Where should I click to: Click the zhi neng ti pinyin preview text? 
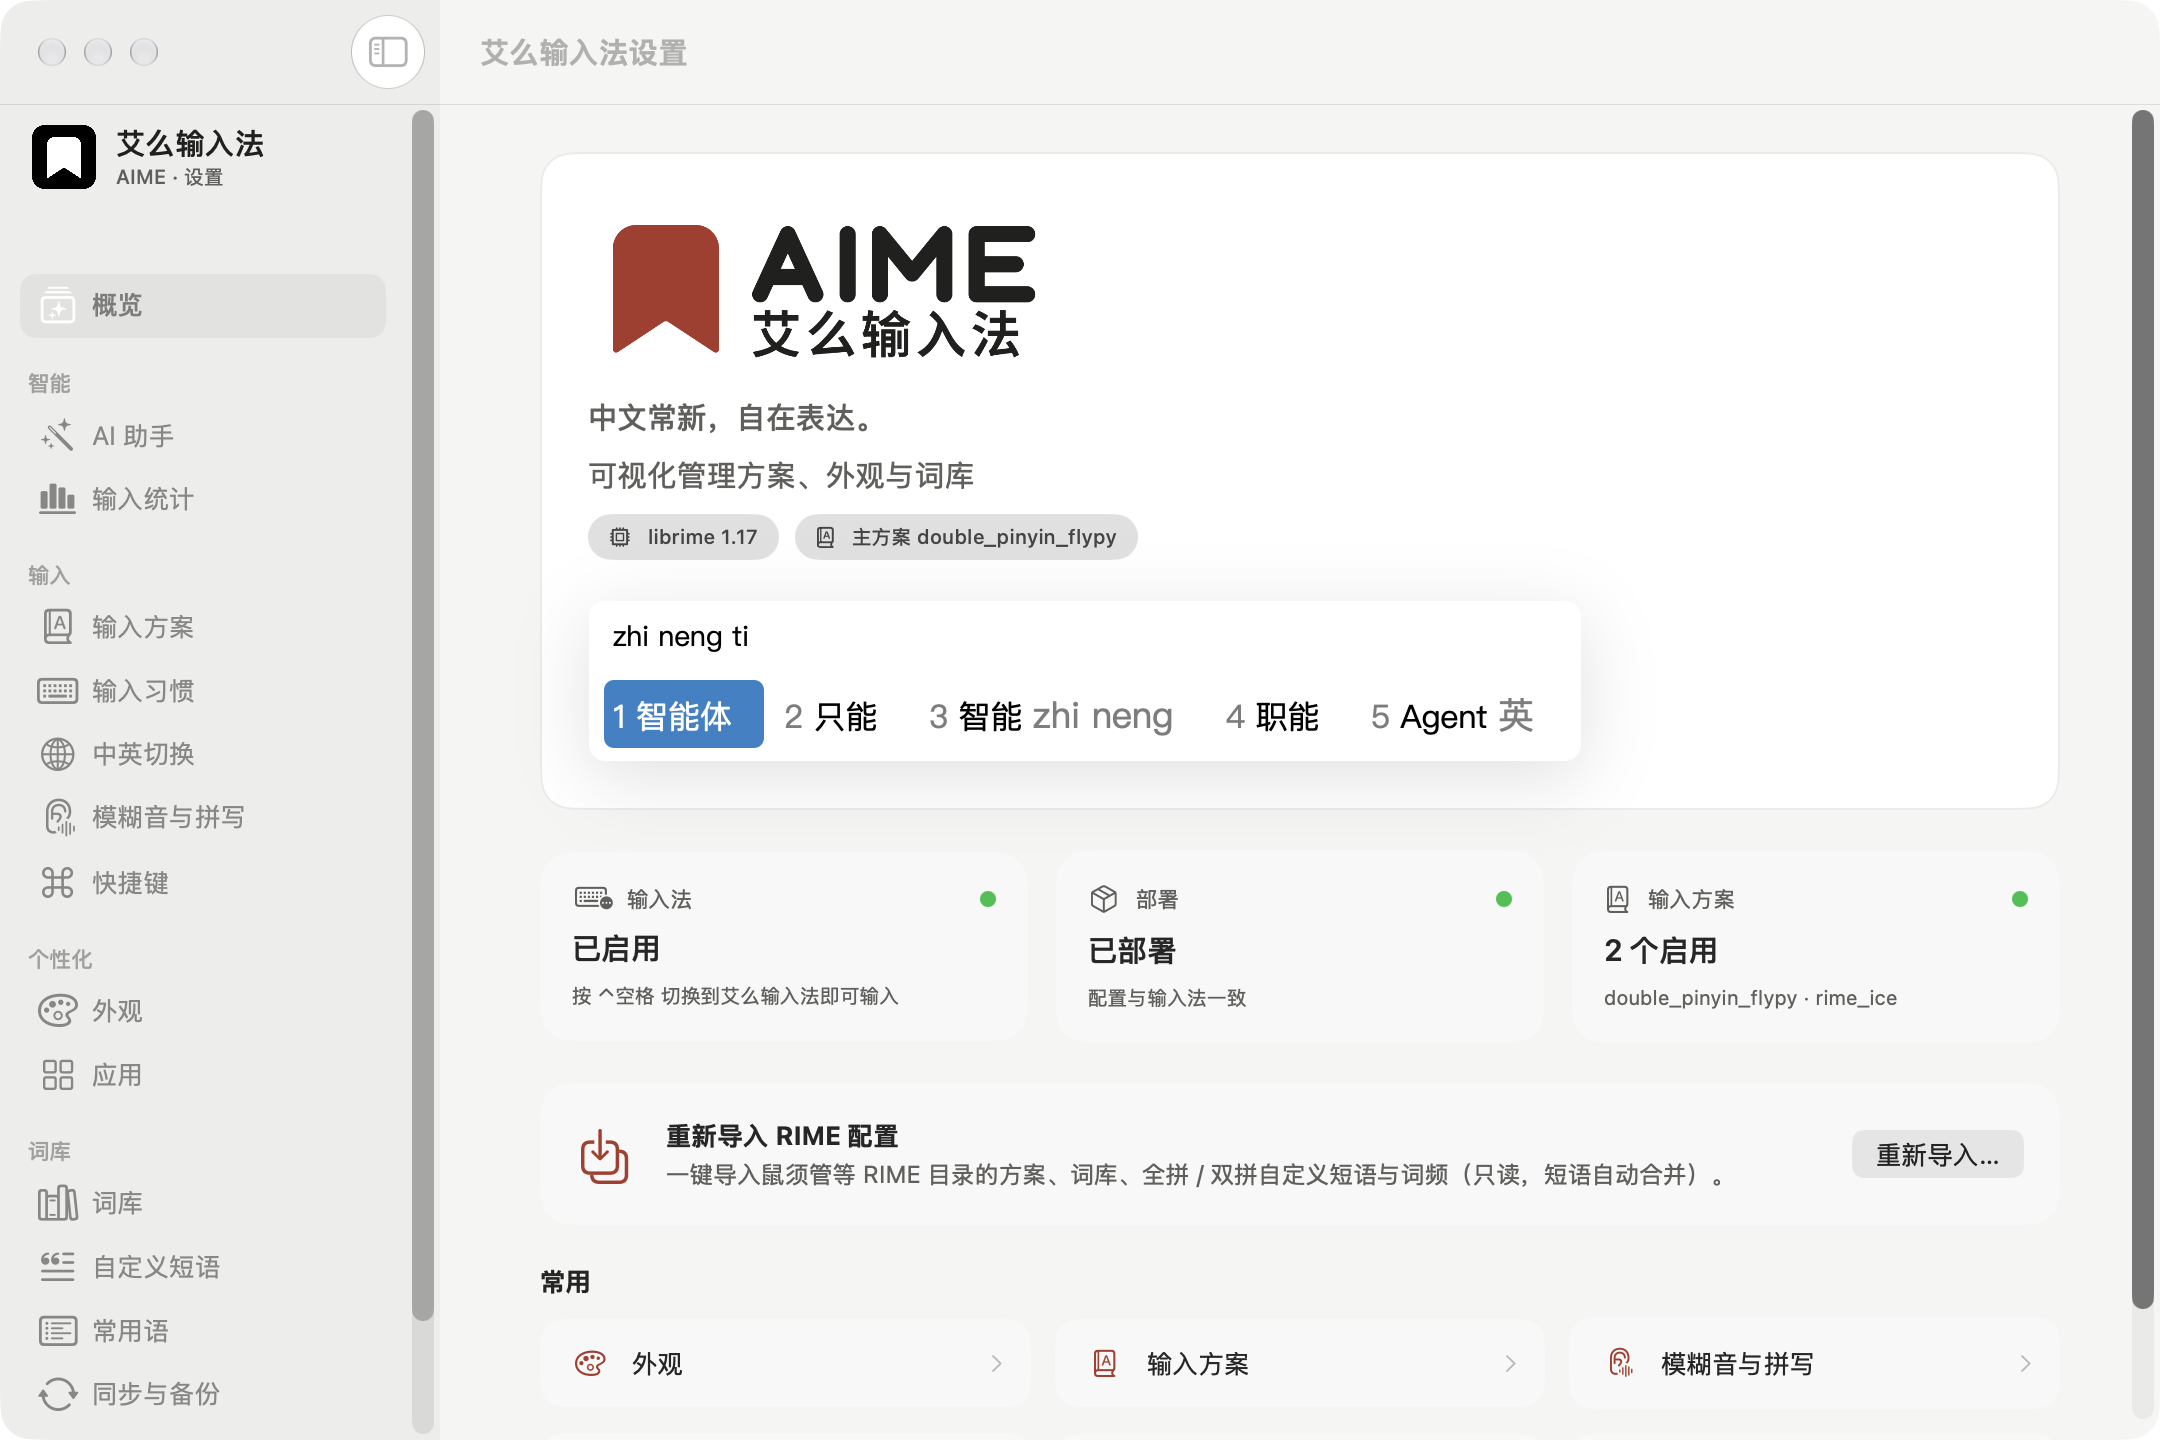click(680, 637)
